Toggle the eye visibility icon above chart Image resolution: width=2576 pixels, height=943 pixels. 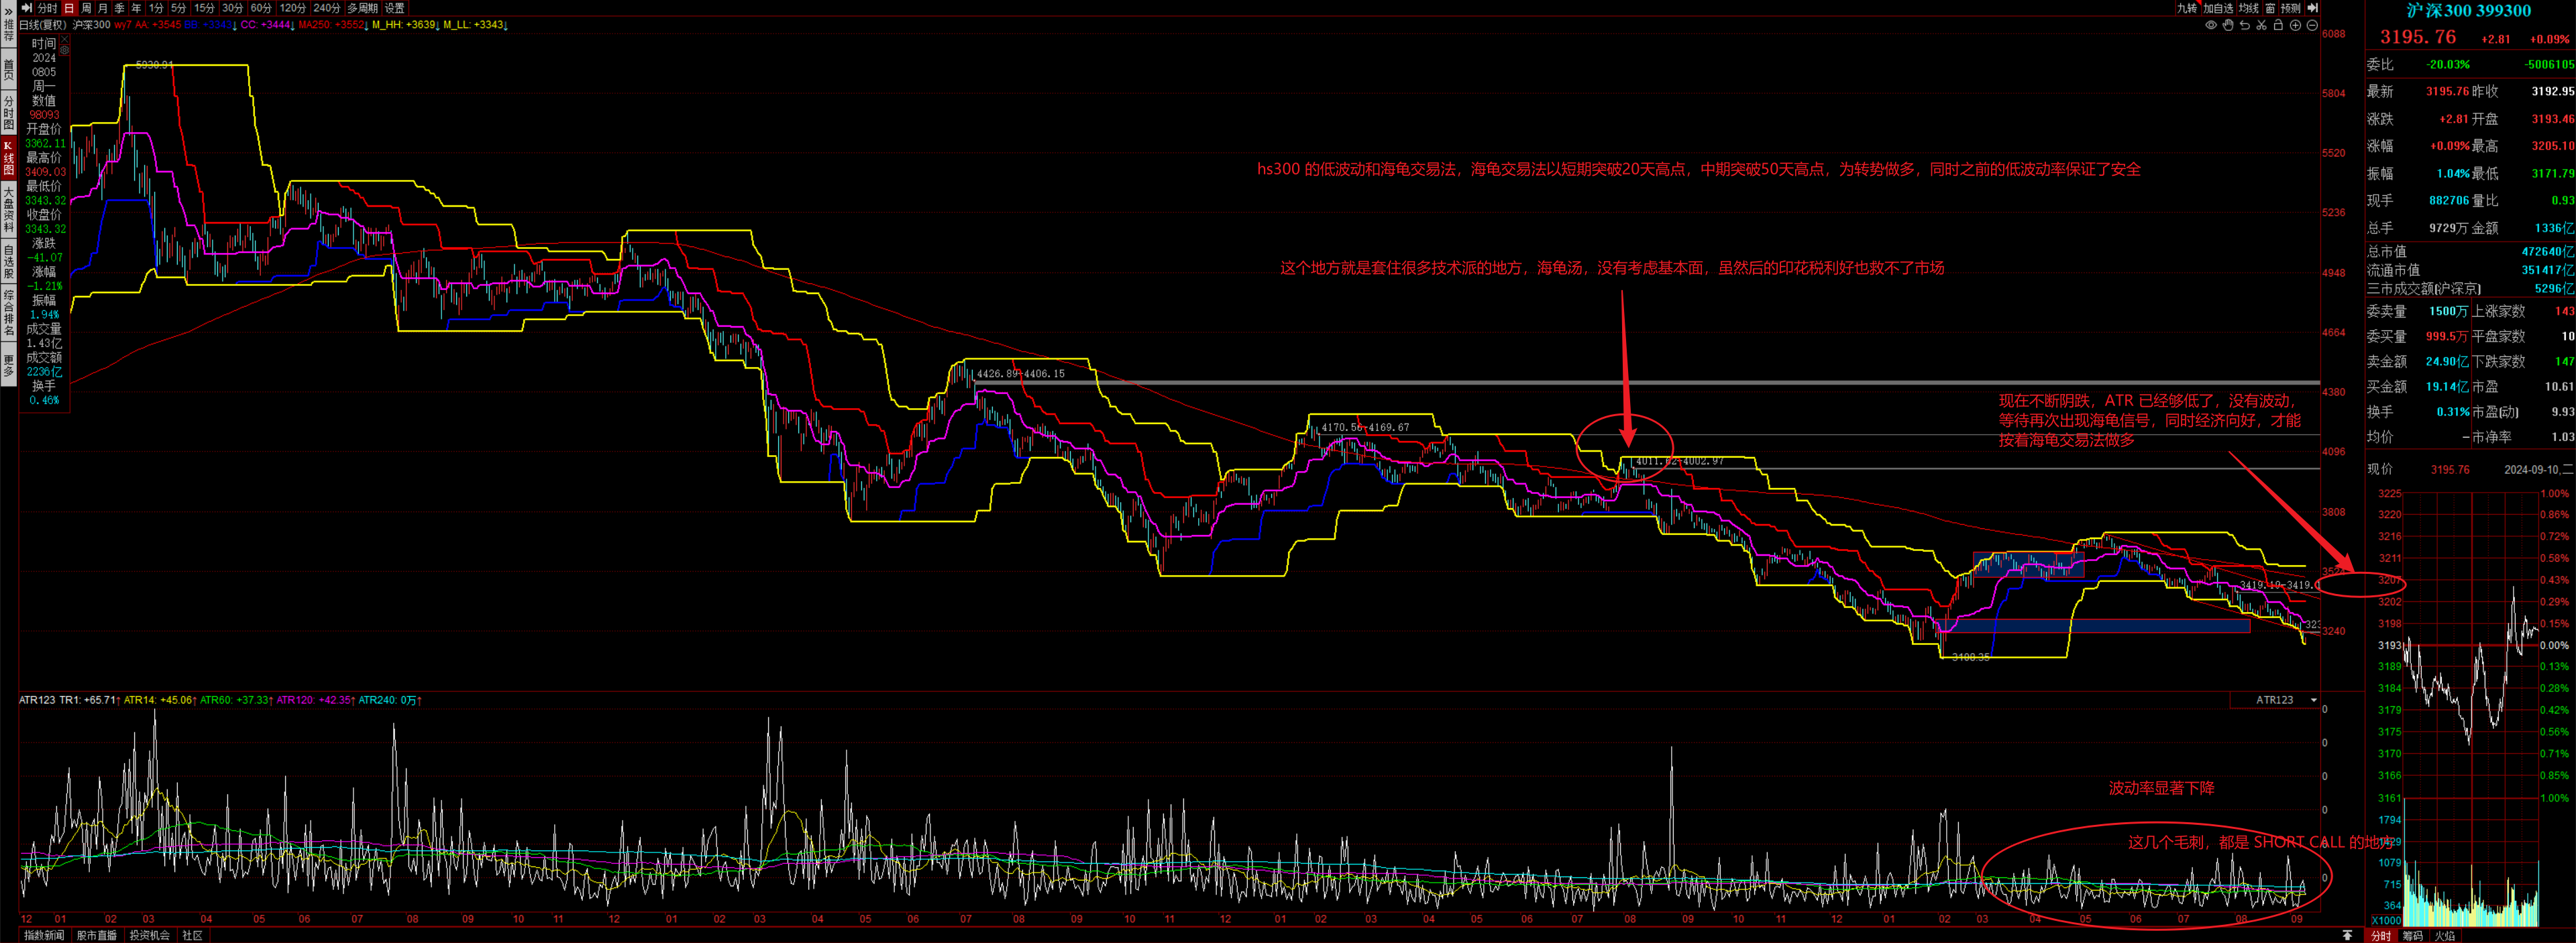point(2210,25)
